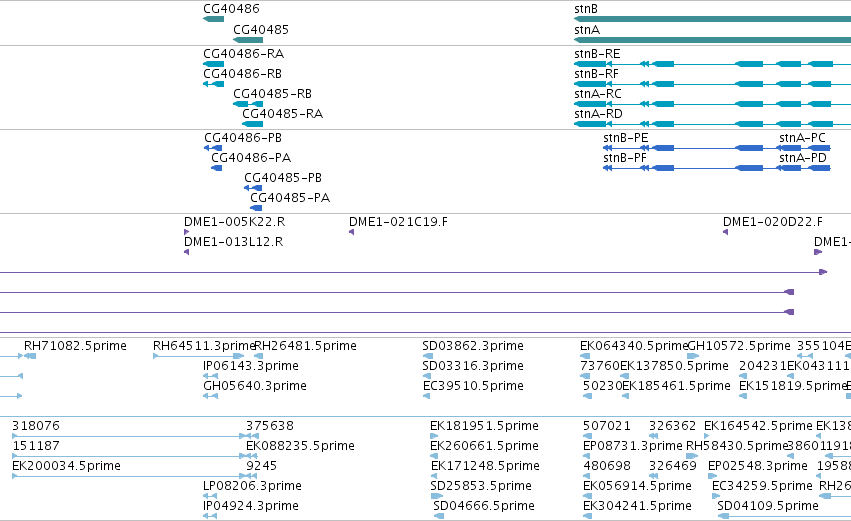The image size is (851, 521).
Task: Click EK088235.5prime label
Action: (300, 446)
